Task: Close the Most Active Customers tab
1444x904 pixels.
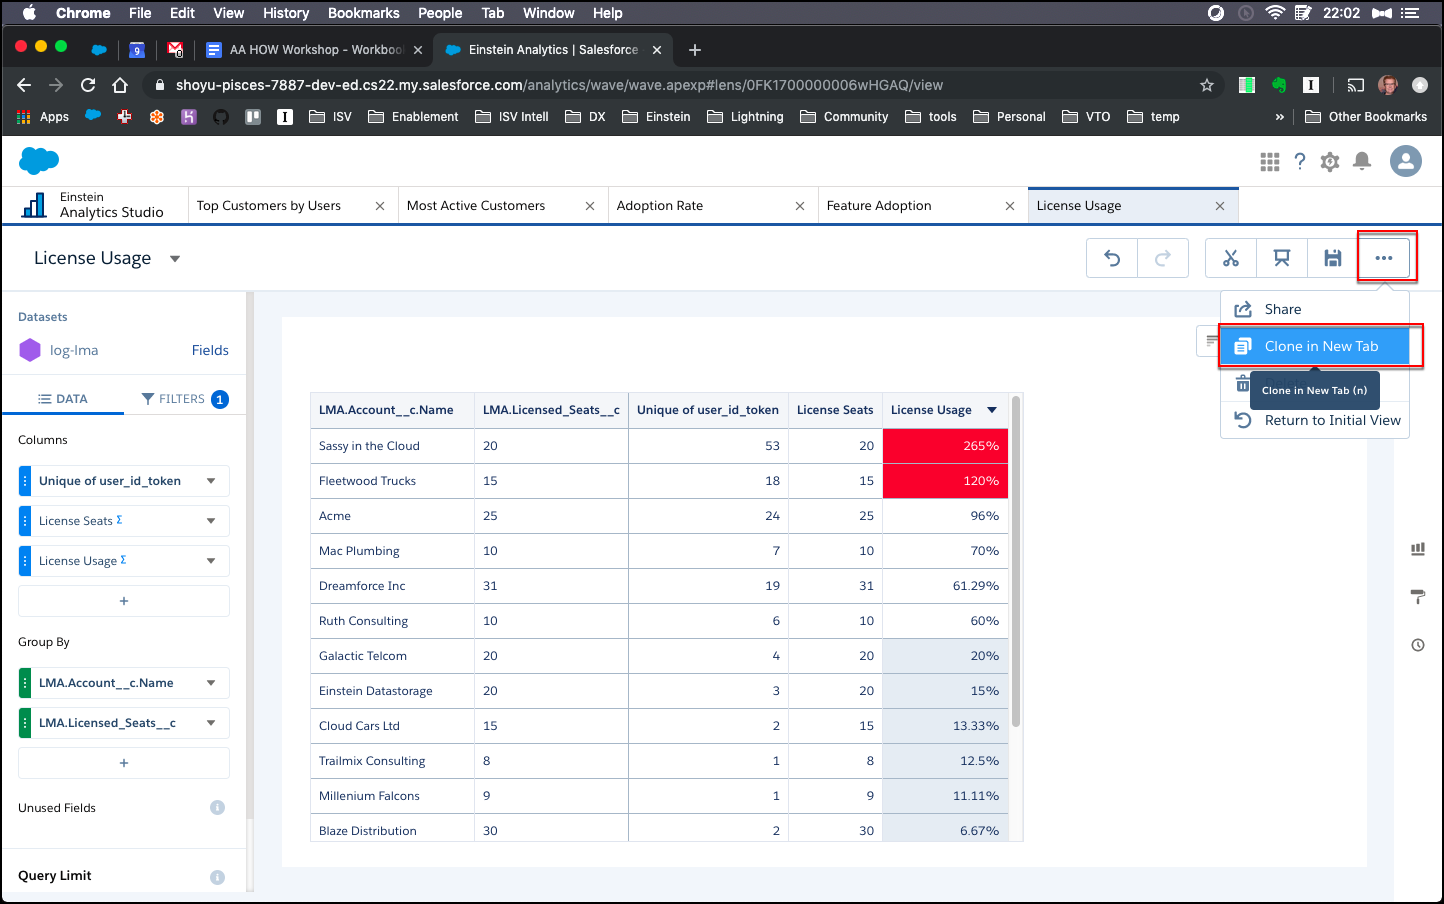Action: click(x=590, y=206)
